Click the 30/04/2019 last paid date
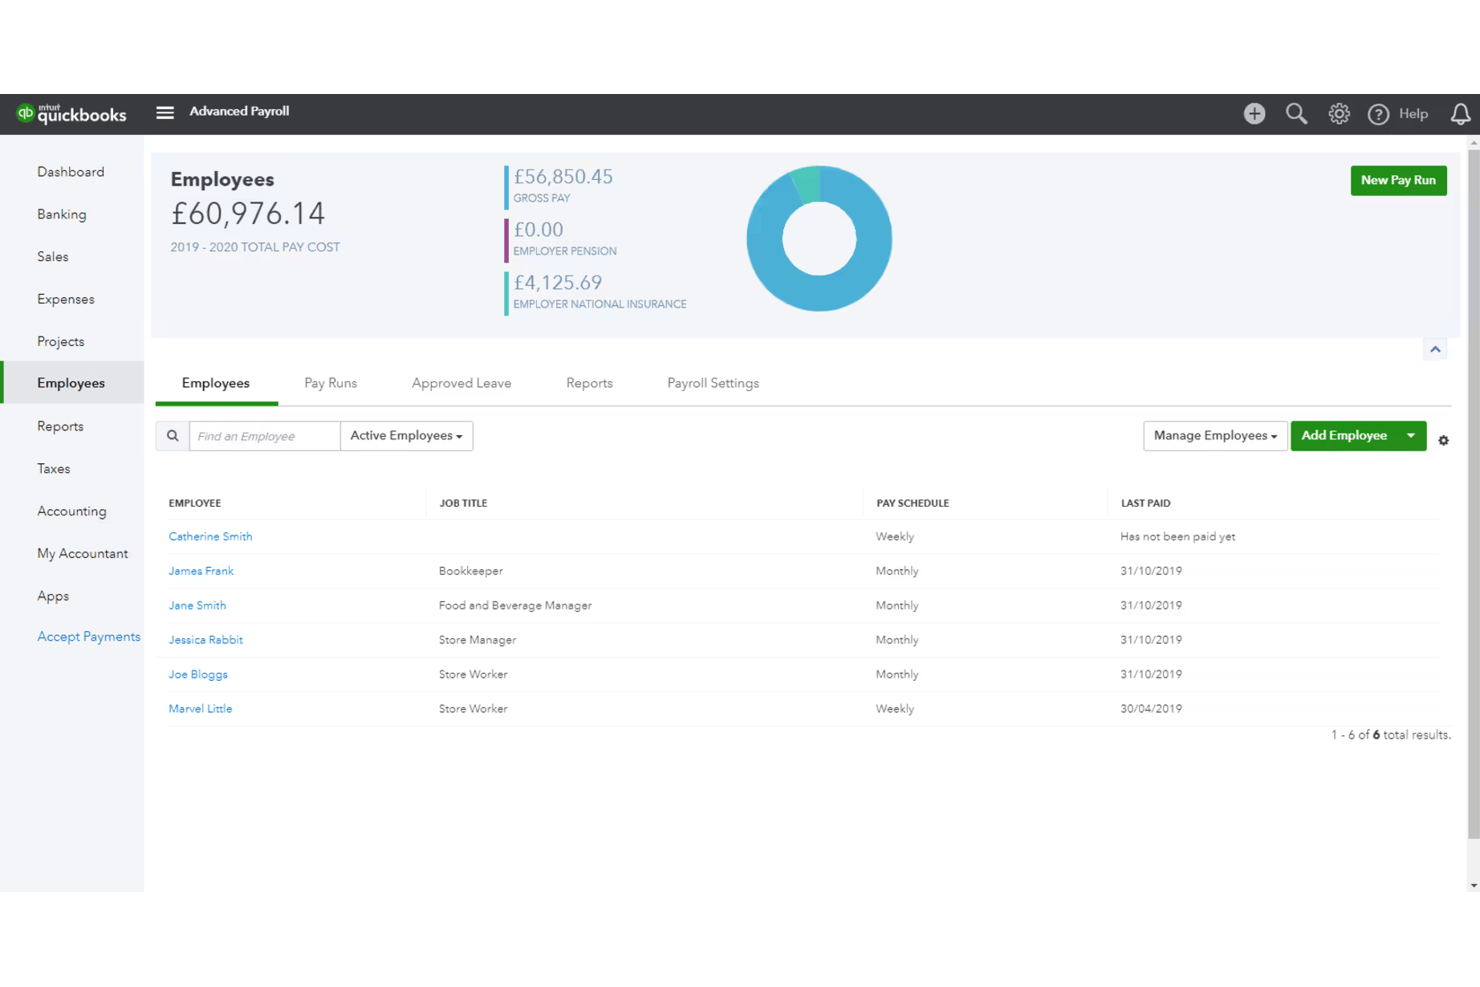Screen dimensions: 1480x987 click(1151, 709)
